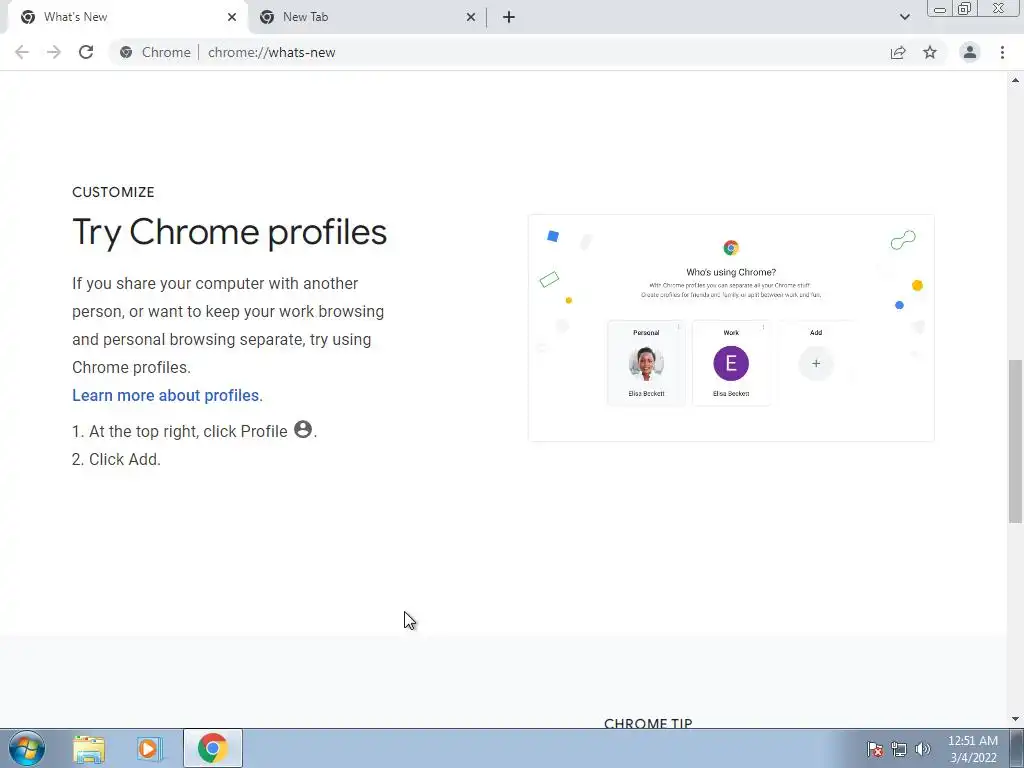Expand the tab search chevron

point(904,17)
